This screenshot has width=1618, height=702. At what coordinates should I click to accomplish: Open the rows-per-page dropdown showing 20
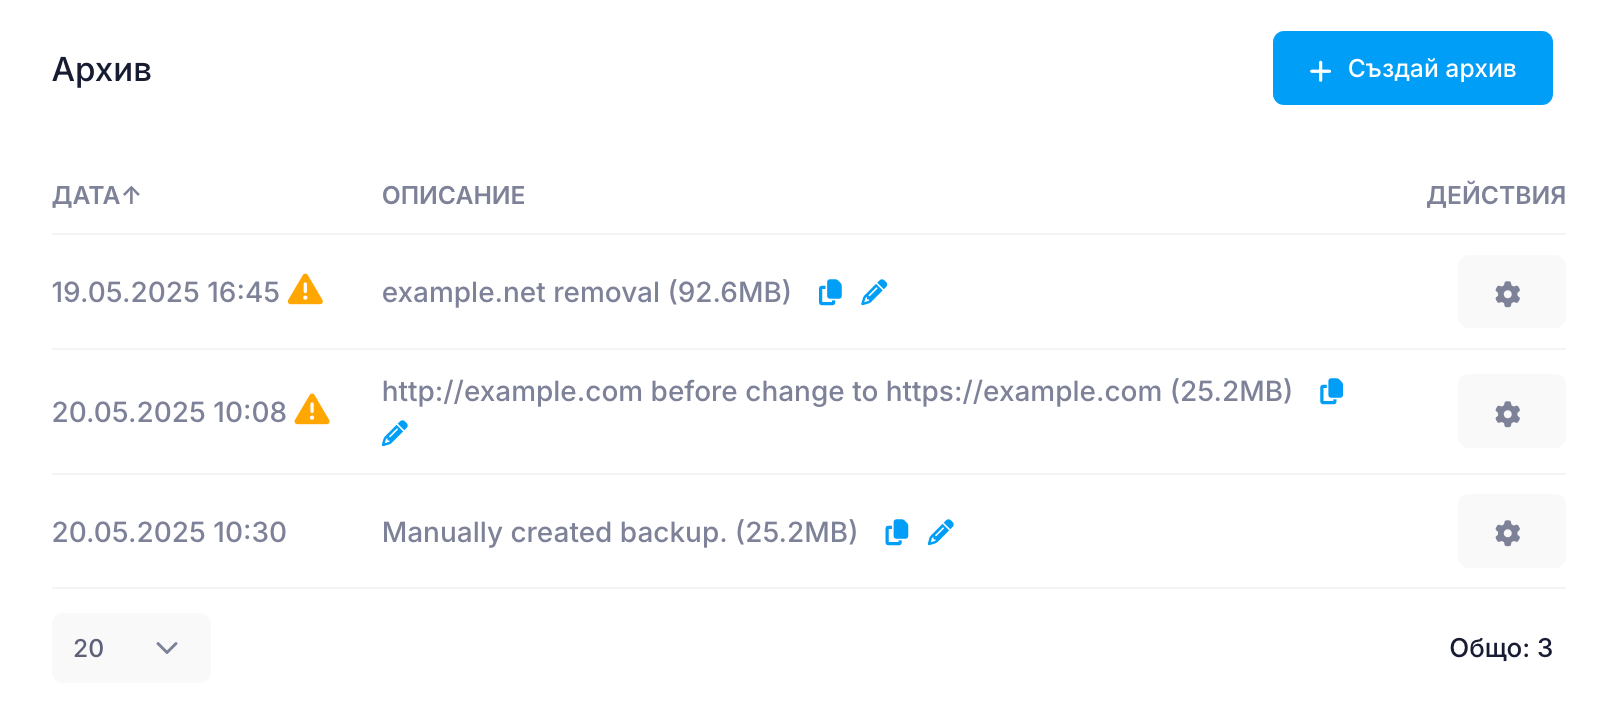tap(131, 648)
